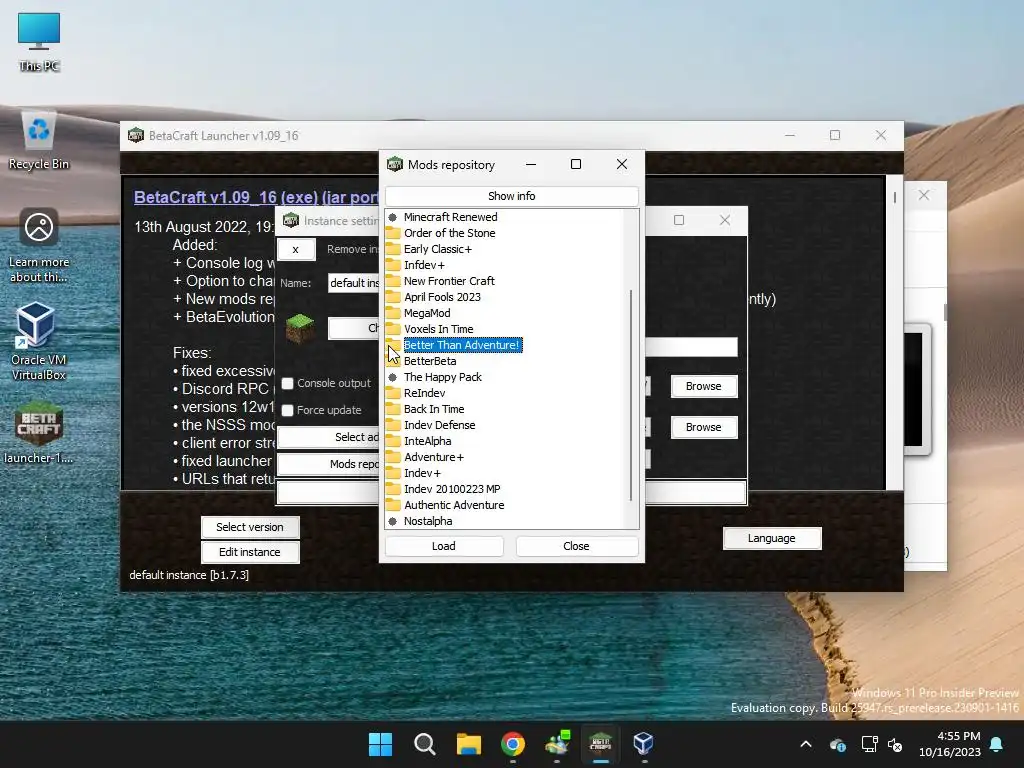The height and width of the screenshot is (768, 1024).
Task: Select the Early Classic+ folder
Action: 438,249
